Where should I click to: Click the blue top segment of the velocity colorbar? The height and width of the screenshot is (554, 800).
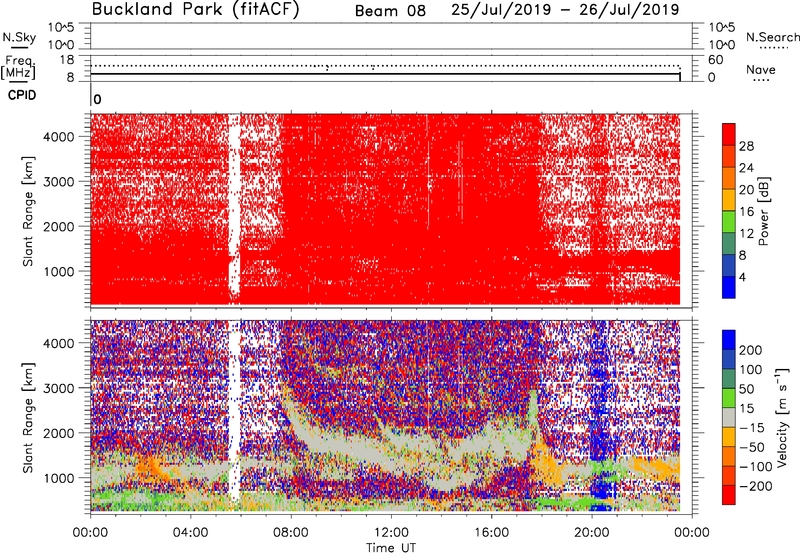click(729, 340)
